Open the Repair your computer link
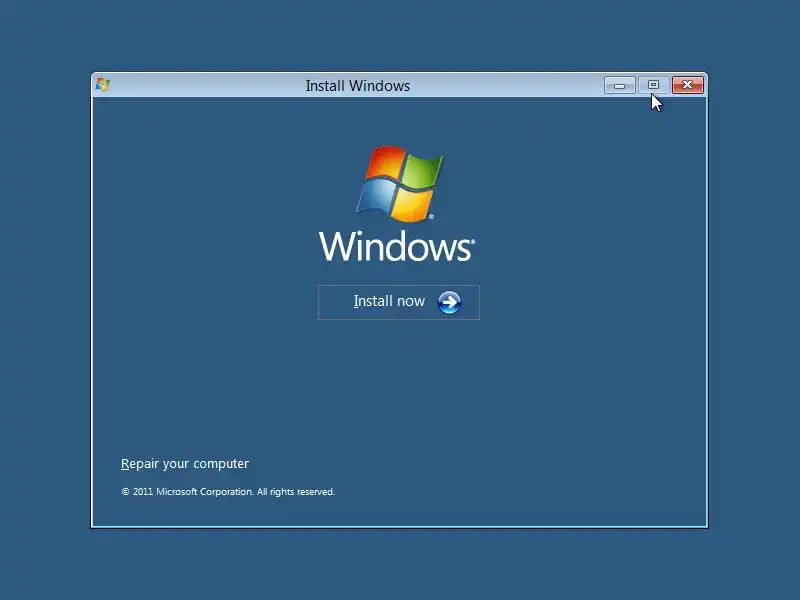The height and width of the screenshot is (600, 800). tap(185, 463)
